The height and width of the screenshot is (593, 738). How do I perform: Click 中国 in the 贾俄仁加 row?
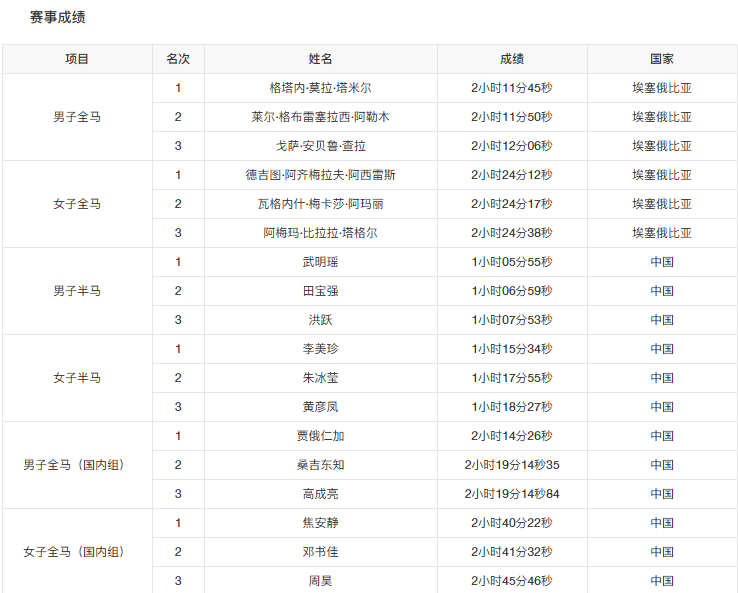(662, 436)
